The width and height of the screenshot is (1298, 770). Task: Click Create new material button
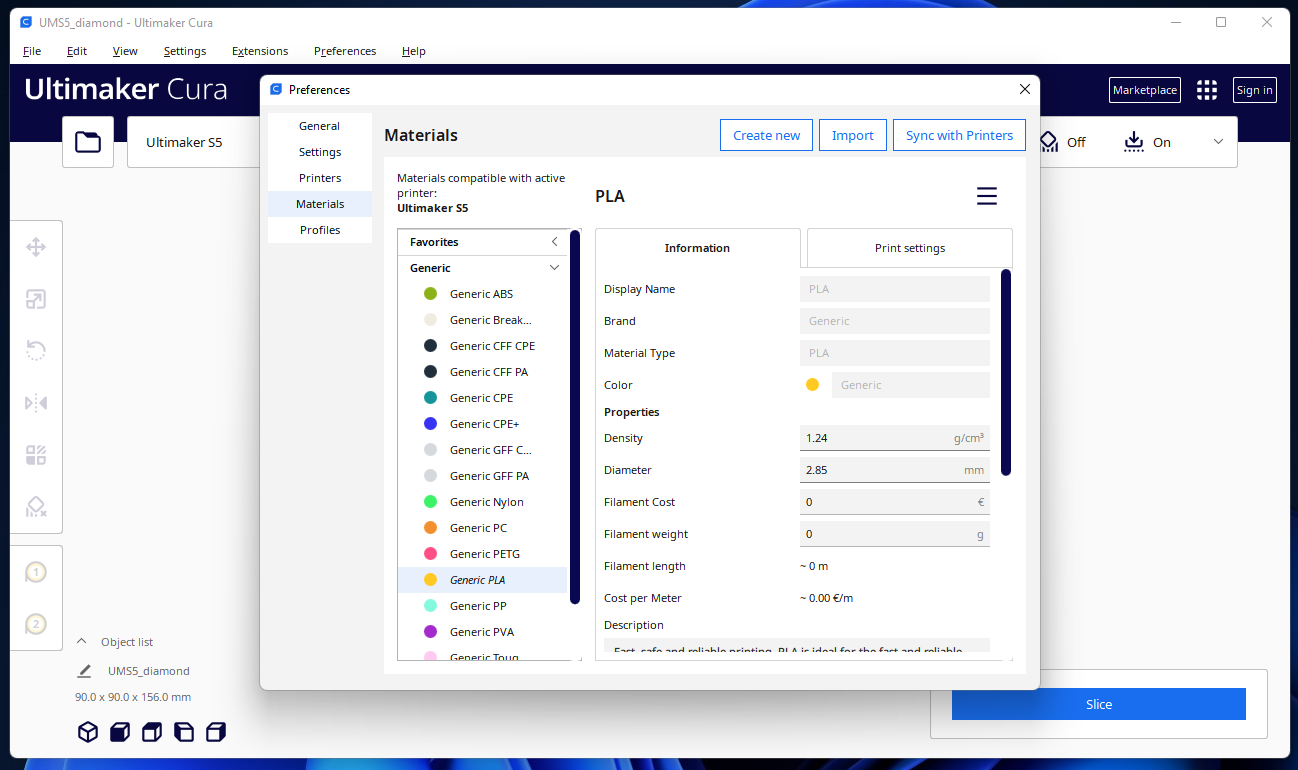click(767, 135)
